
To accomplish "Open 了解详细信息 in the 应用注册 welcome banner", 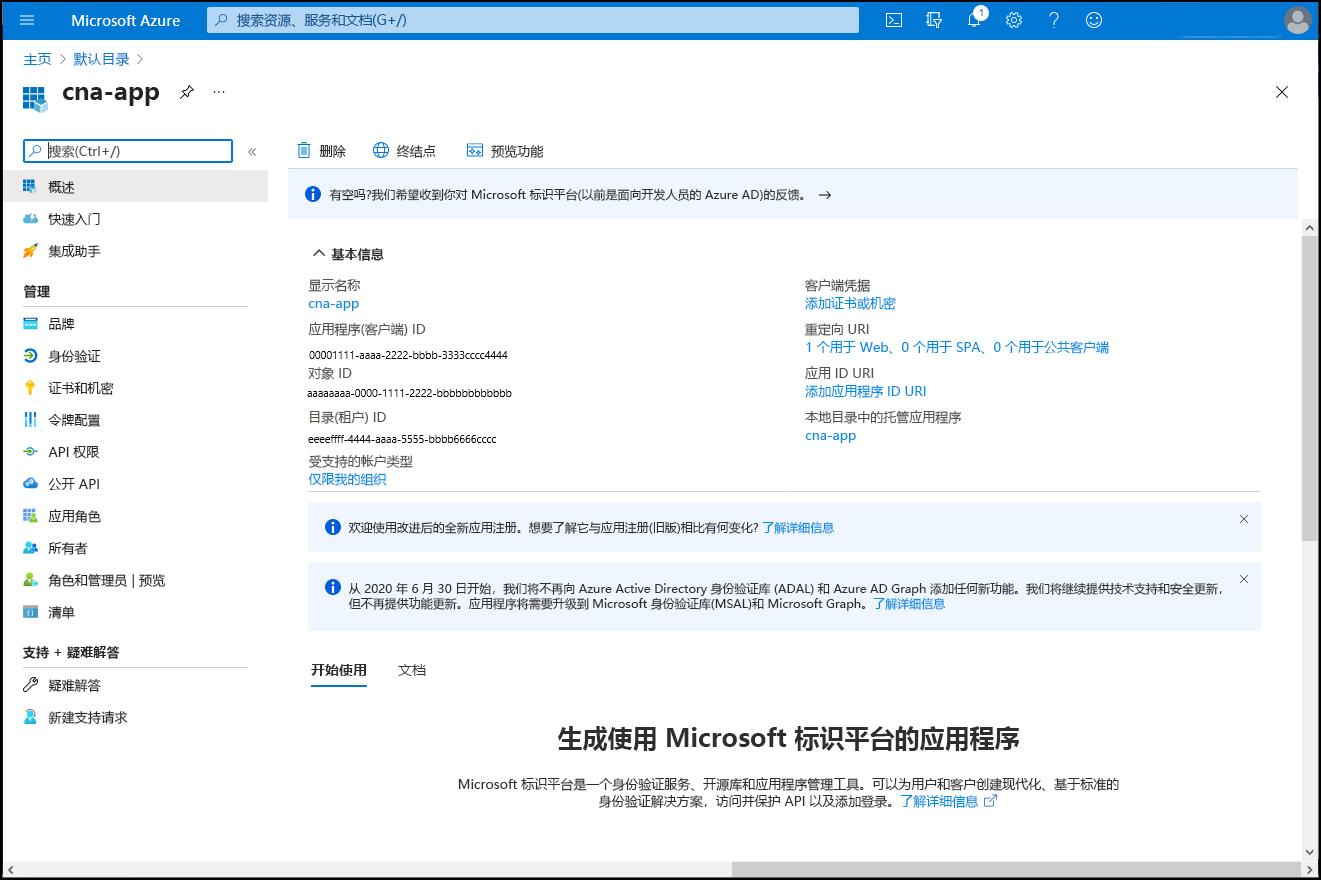I will (x=798, y=527).
